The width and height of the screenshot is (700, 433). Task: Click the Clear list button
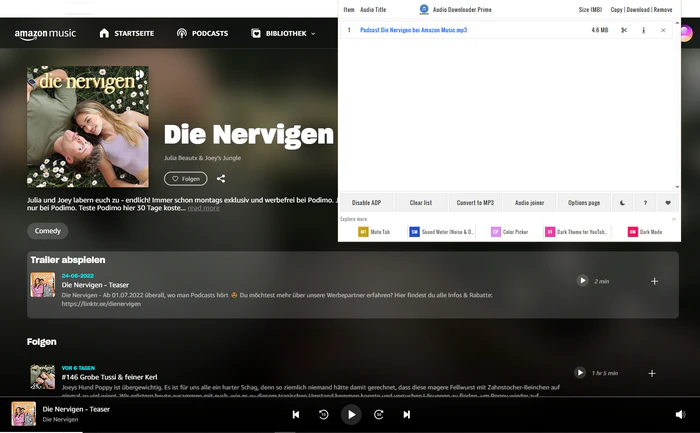(421, 203)
